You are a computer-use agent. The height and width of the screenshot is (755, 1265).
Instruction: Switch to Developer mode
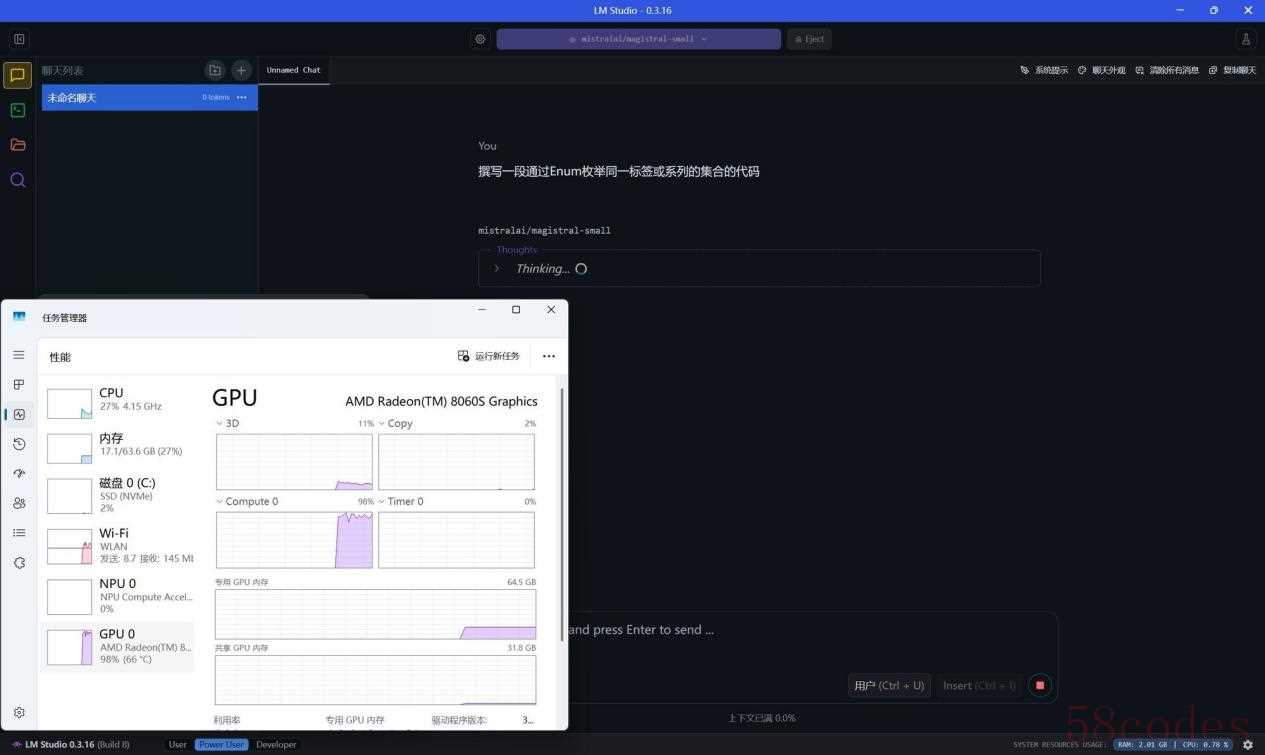point(276,745)
